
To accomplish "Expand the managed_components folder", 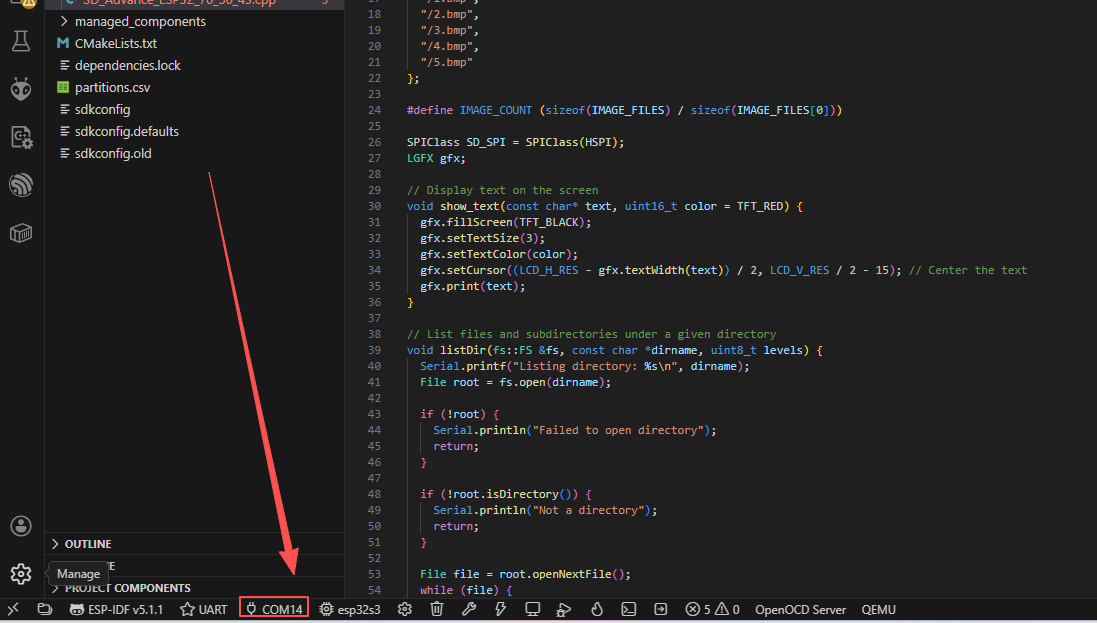I will pos(140,21).
